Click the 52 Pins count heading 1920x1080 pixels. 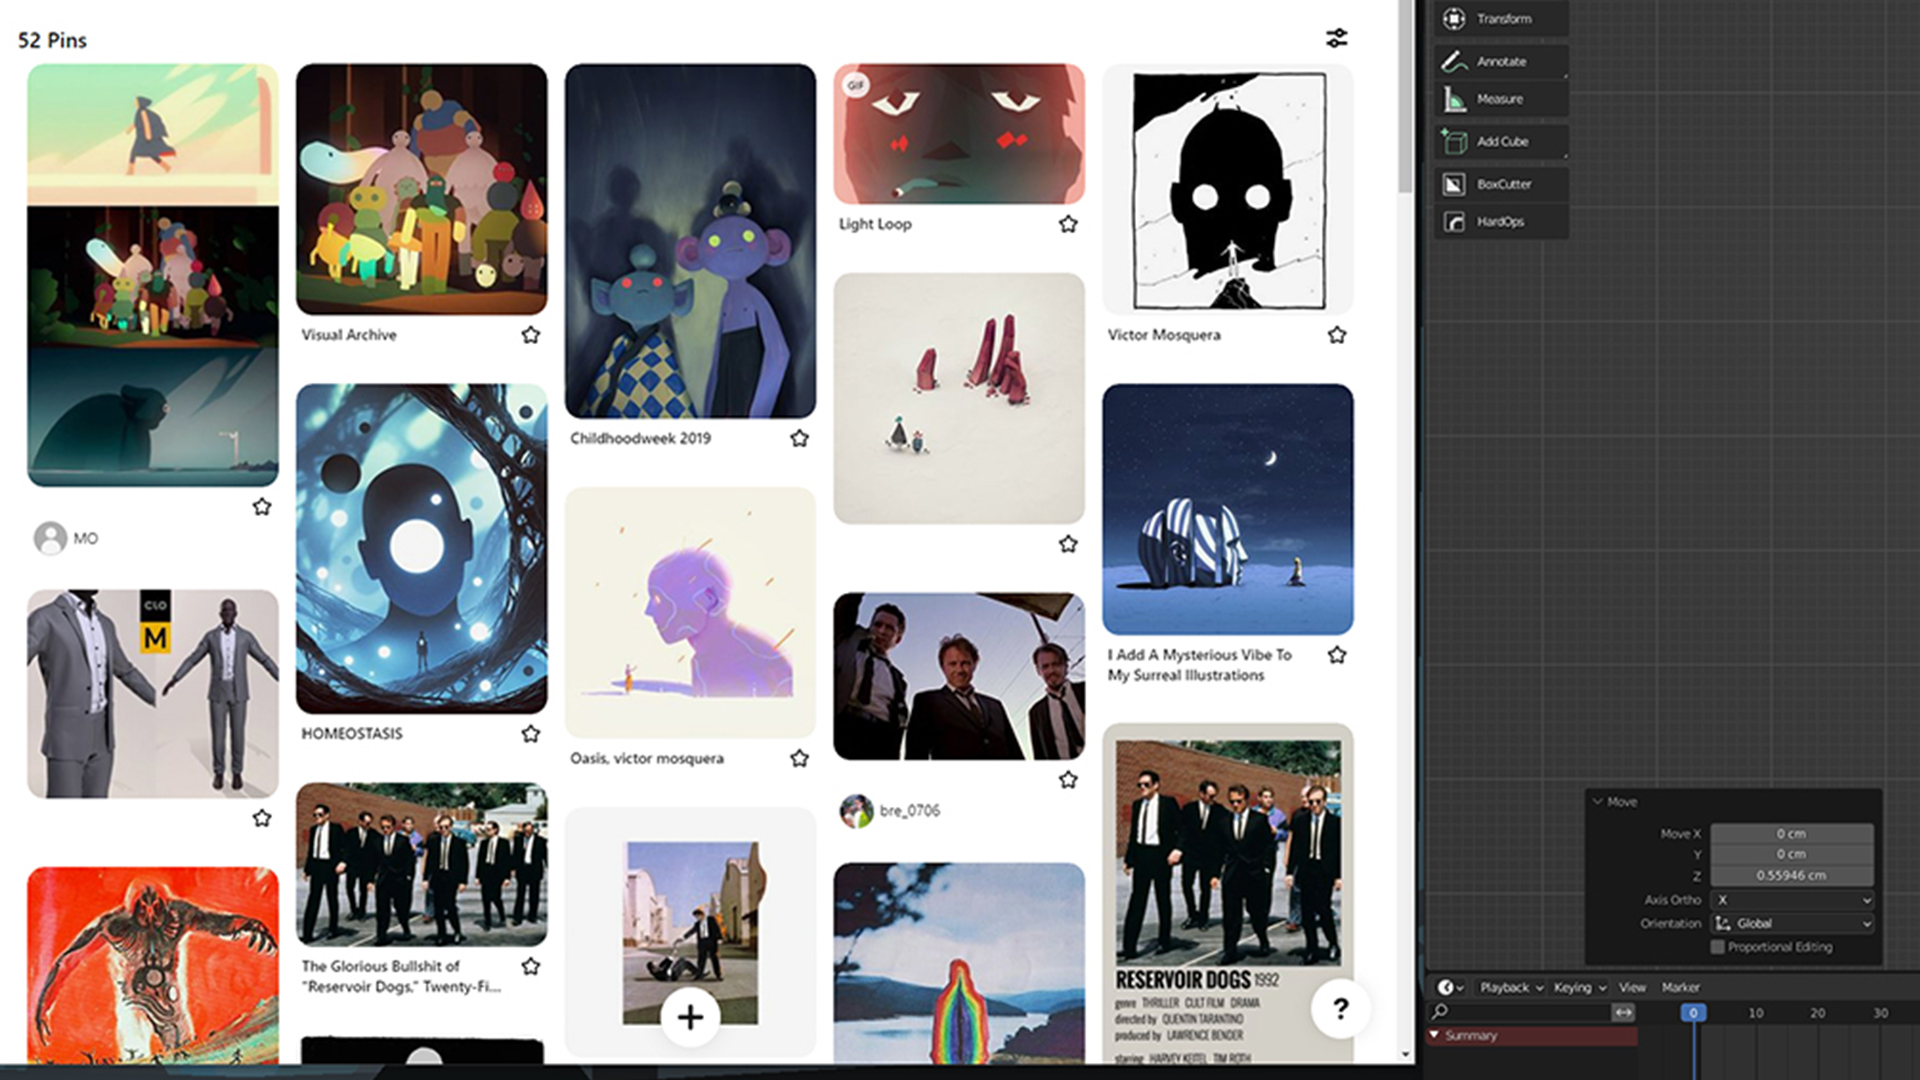pyautogui.click(x=52, y=40)
